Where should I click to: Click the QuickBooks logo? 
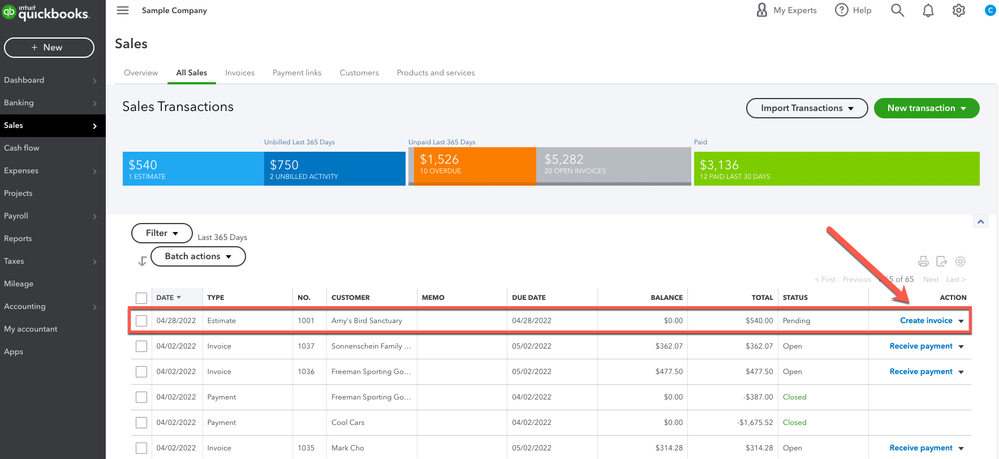click(45, 13)
